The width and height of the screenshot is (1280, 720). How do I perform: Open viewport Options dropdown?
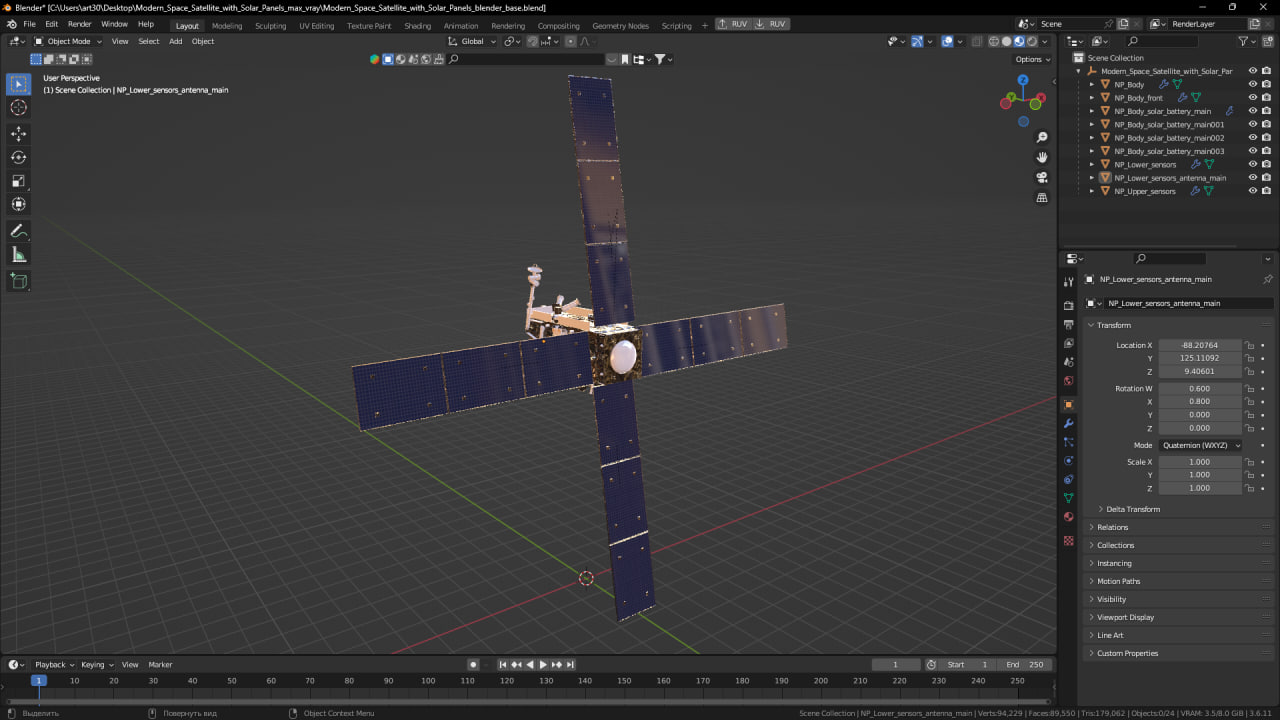(x=1033, y=59)
